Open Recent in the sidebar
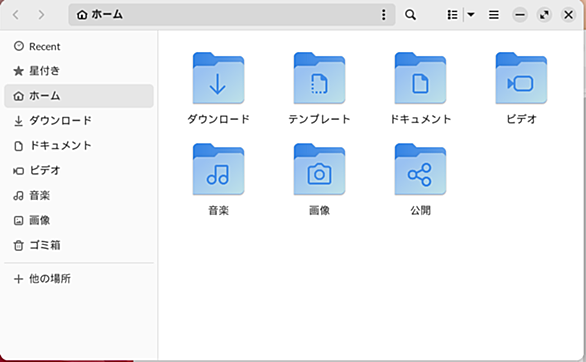586x362 pixels. 79,46
